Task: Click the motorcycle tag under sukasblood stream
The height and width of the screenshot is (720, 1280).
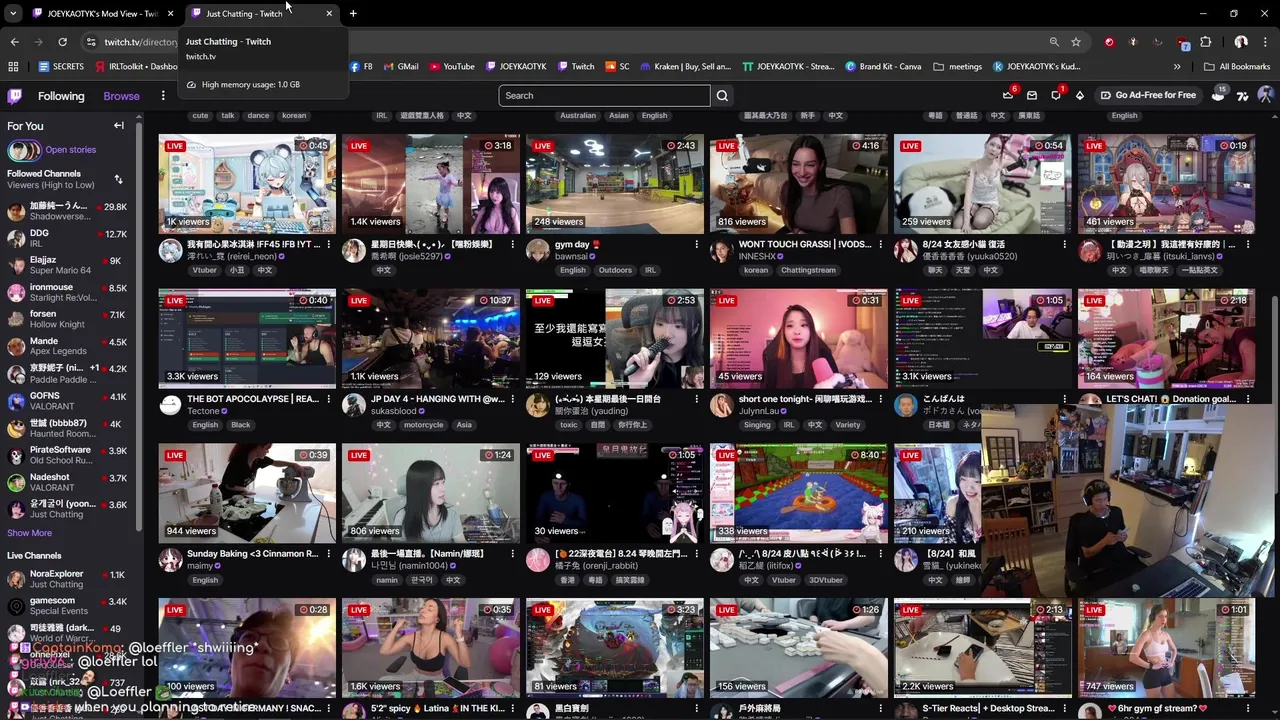Action: 423,425
